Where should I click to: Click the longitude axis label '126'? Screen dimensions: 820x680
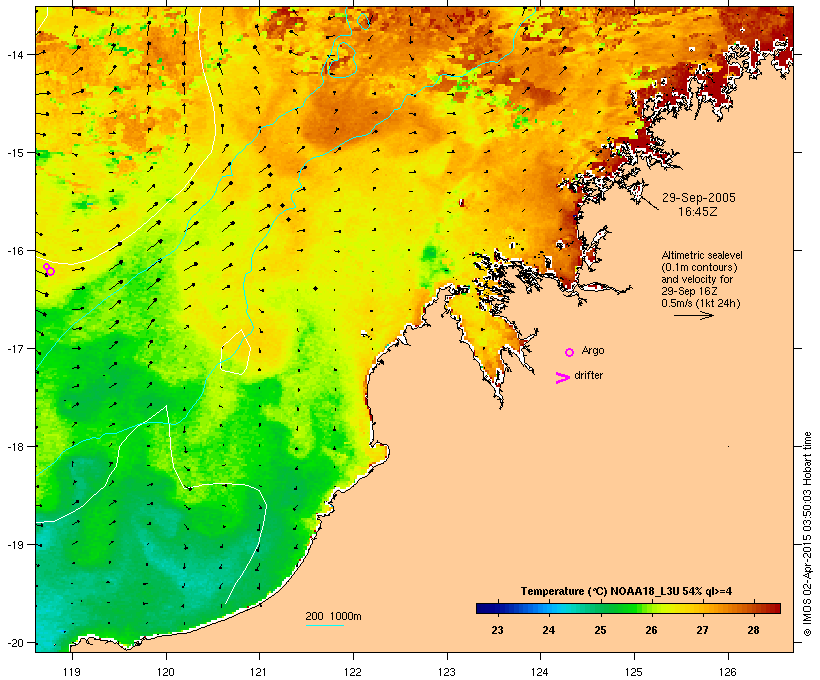(727, 672)
